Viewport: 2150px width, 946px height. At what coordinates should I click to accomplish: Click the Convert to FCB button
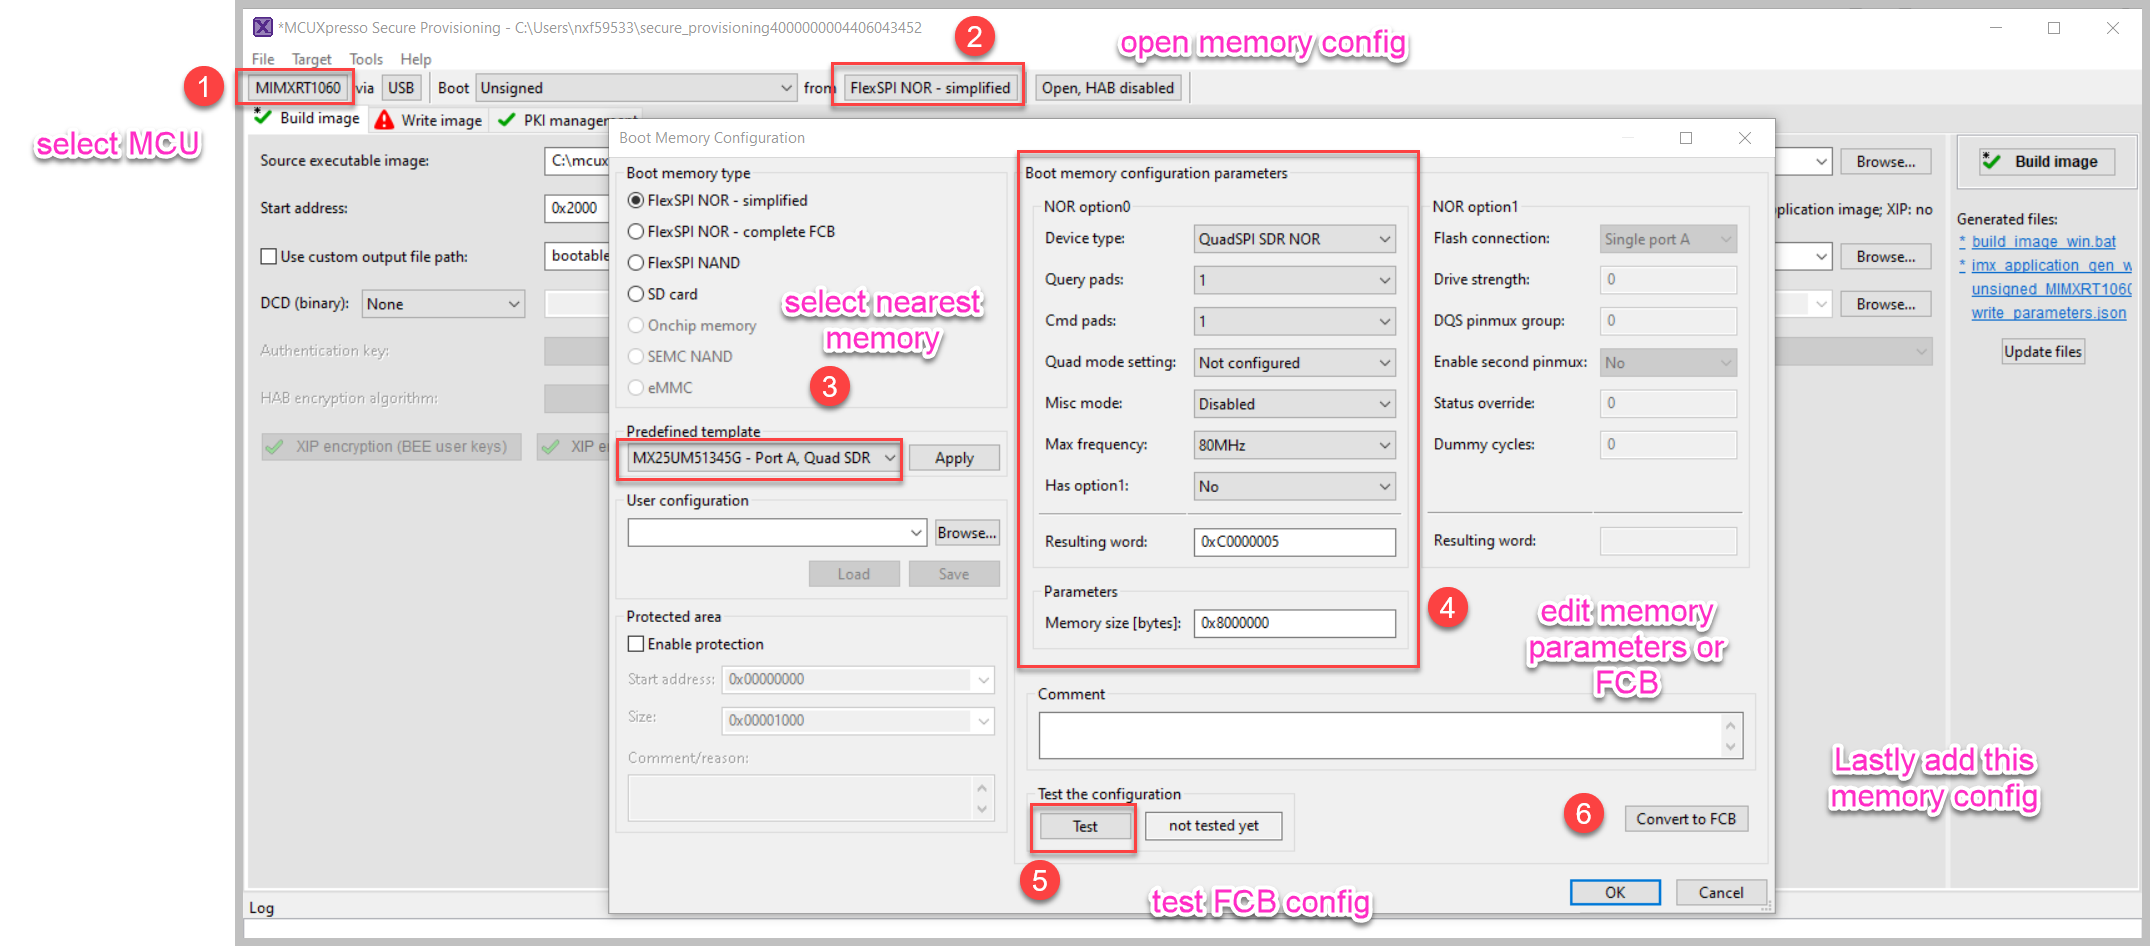[1685, 818]
